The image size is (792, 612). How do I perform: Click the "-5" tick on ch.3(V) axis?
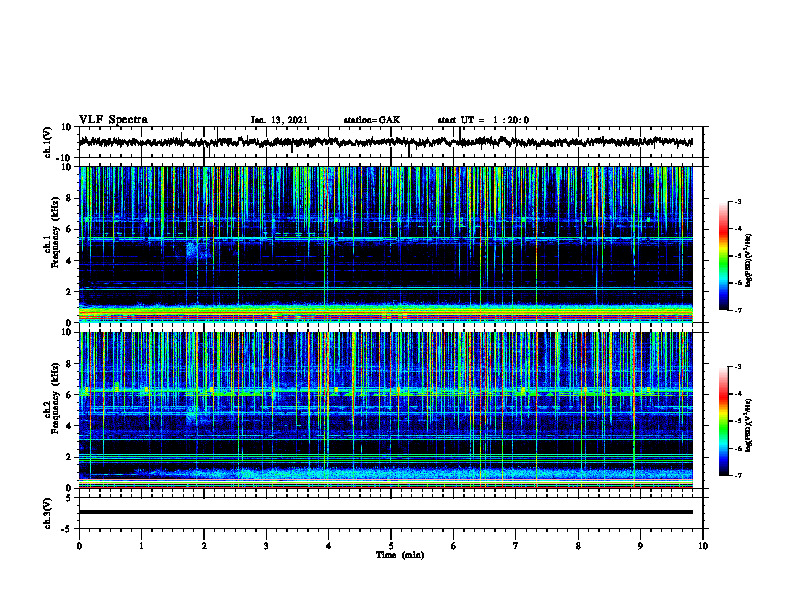point(67,529)
